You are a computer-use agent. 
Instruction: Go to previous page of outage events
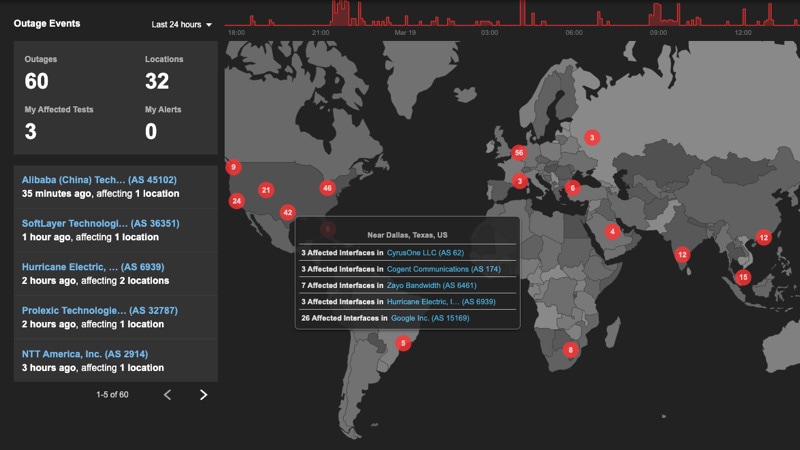click(x=167, y=395)
